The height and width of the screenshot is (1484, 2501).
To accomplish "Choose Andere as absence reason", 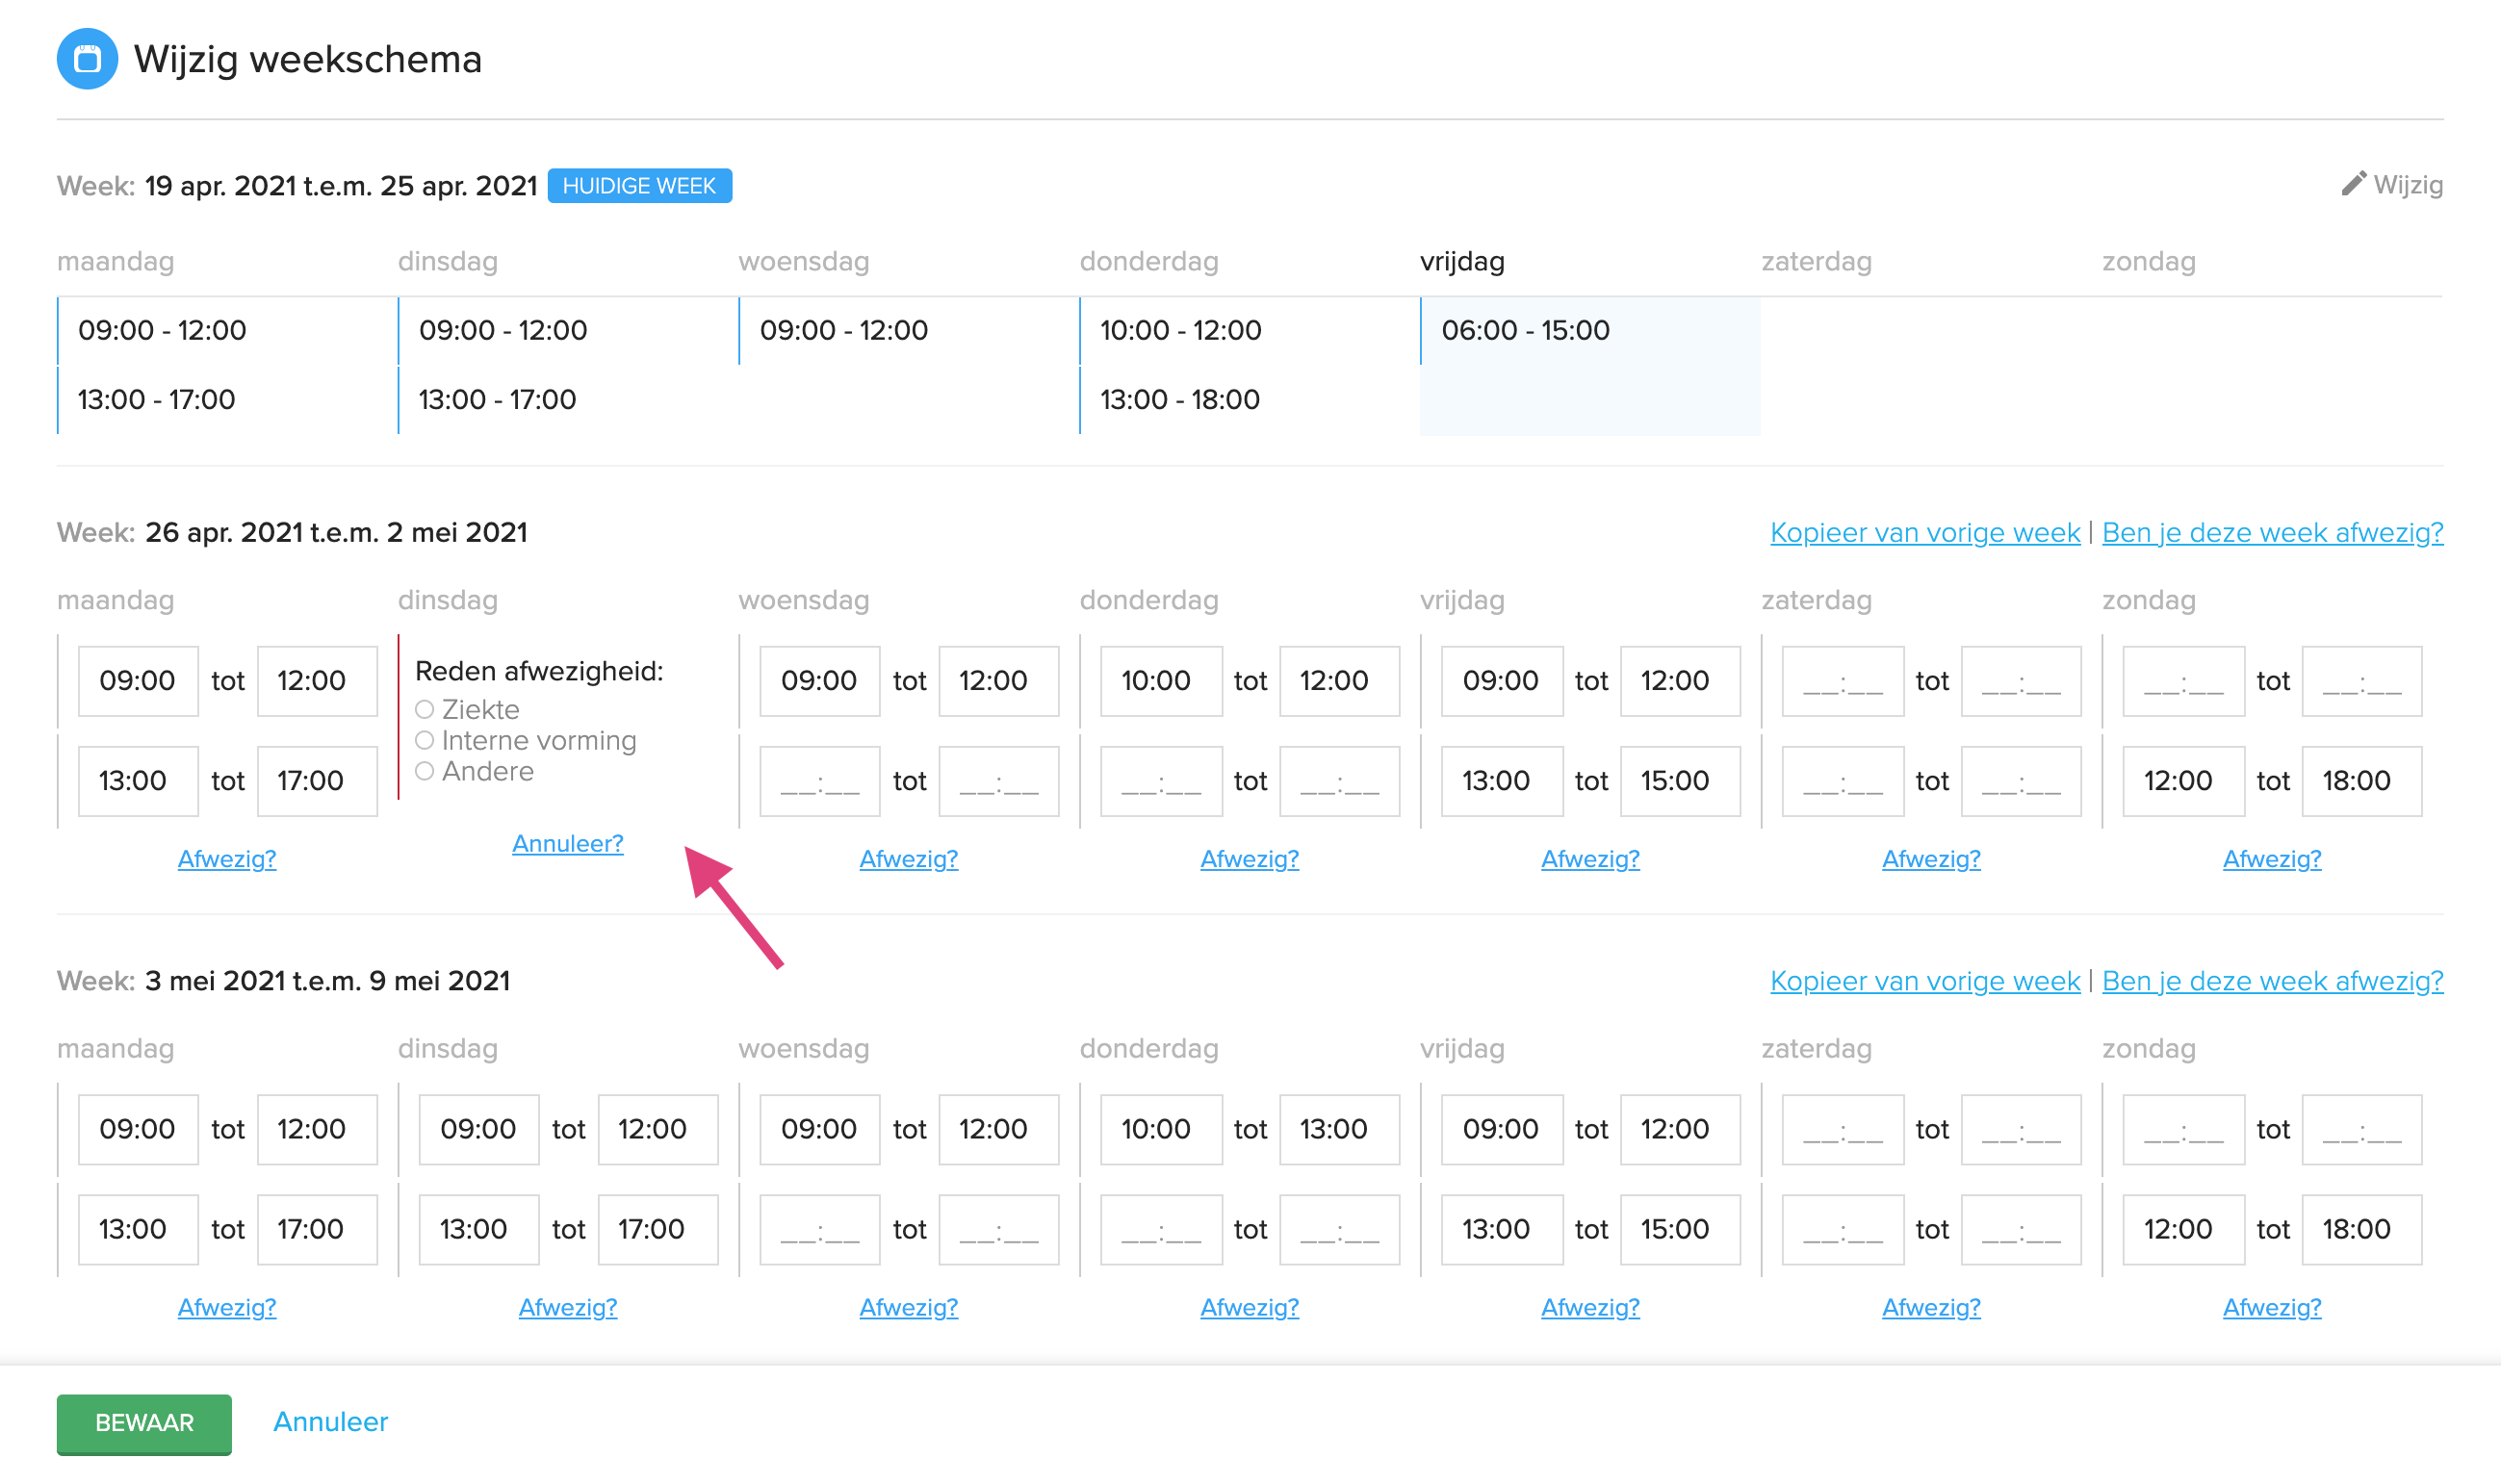I will [424, 771].
